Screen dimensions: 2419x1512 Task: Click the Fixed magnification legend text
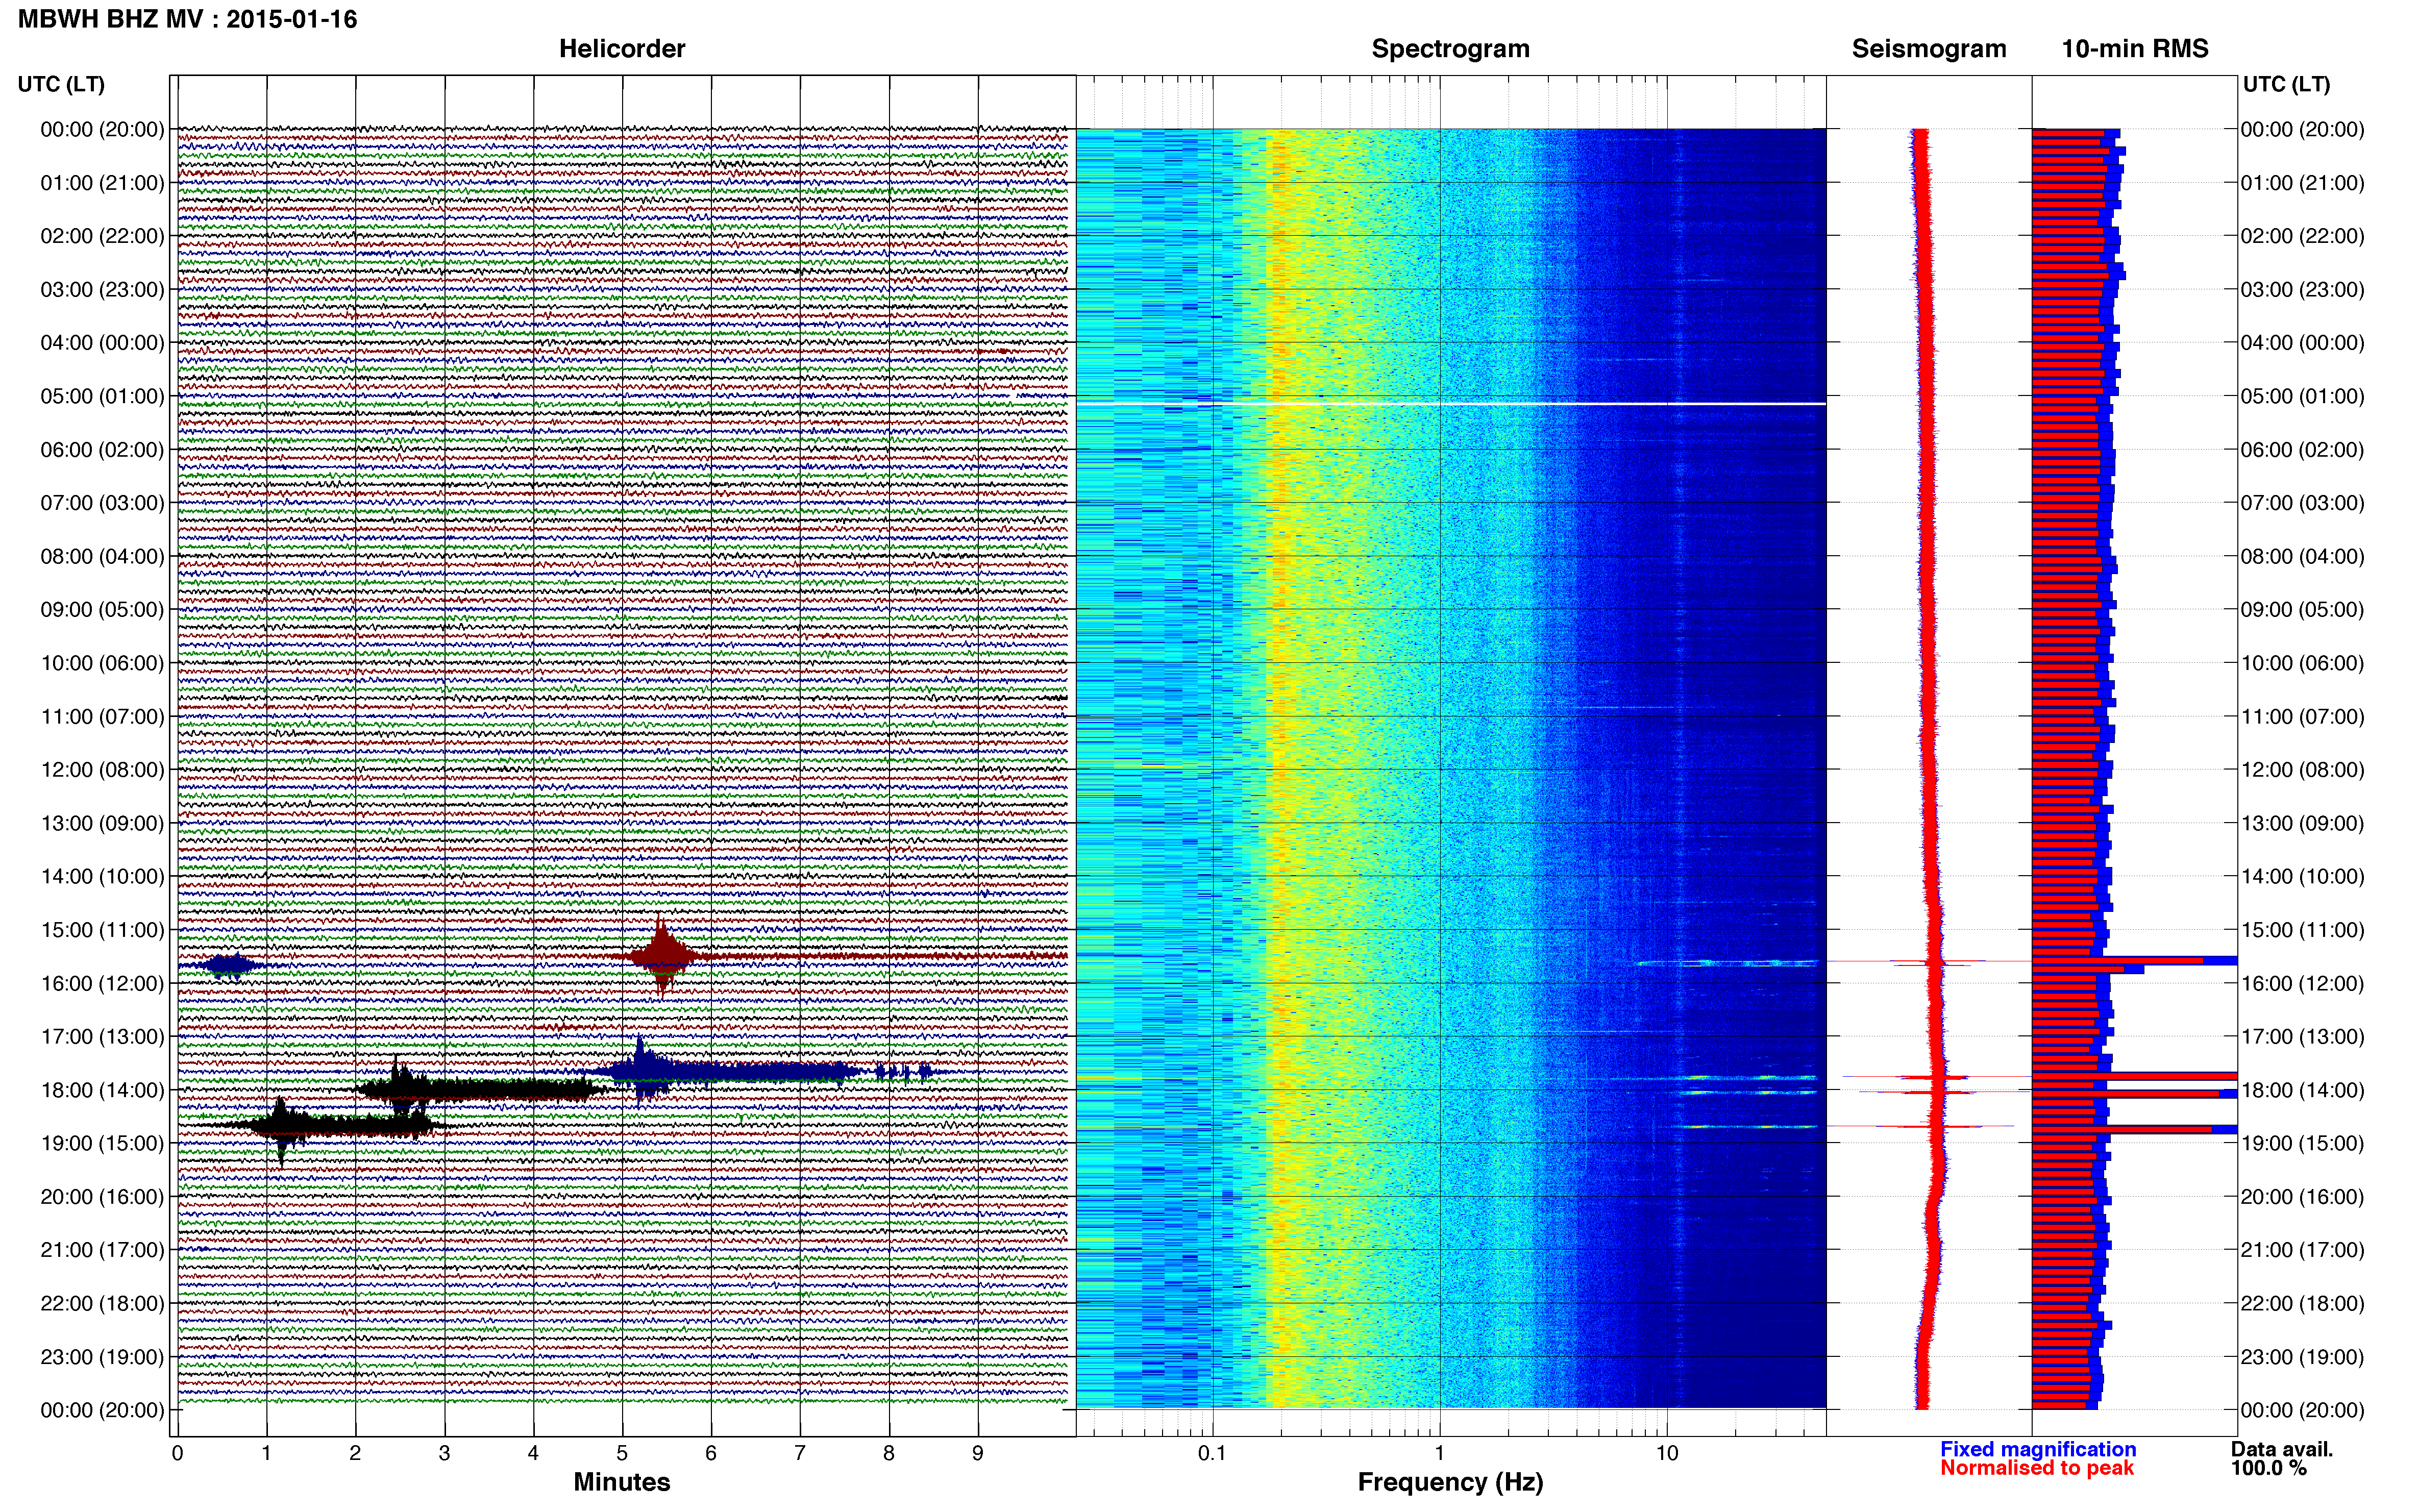[2037, 1449]
